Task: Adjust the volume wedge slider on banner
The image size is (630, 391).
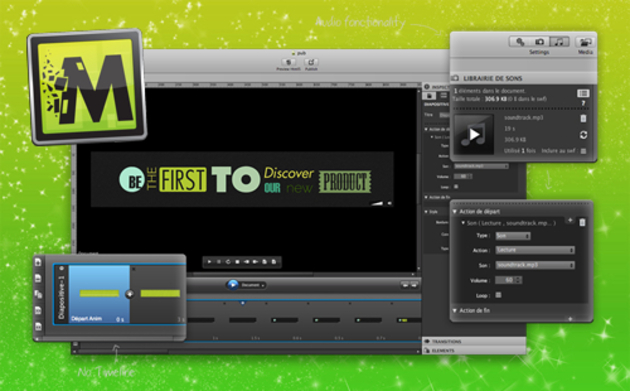Action: click(x=377, y=203)
